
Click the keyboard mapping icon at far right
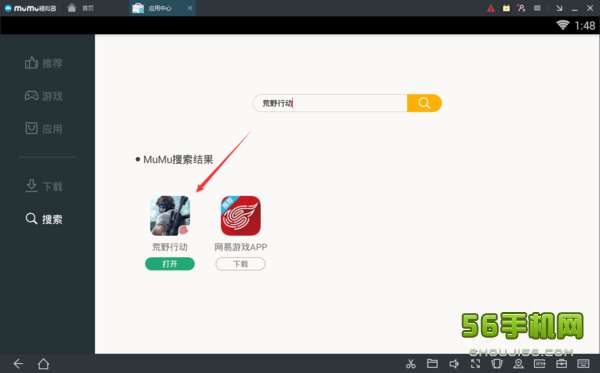pyautogui.click(x=583, y=364)
